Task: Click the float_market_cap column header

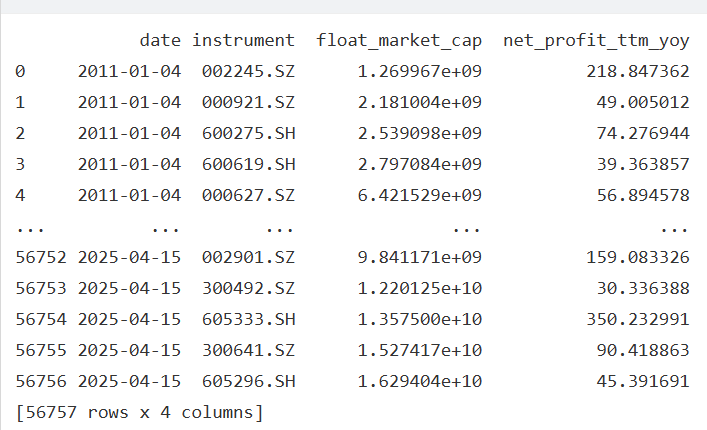Action: click(398, 41)
